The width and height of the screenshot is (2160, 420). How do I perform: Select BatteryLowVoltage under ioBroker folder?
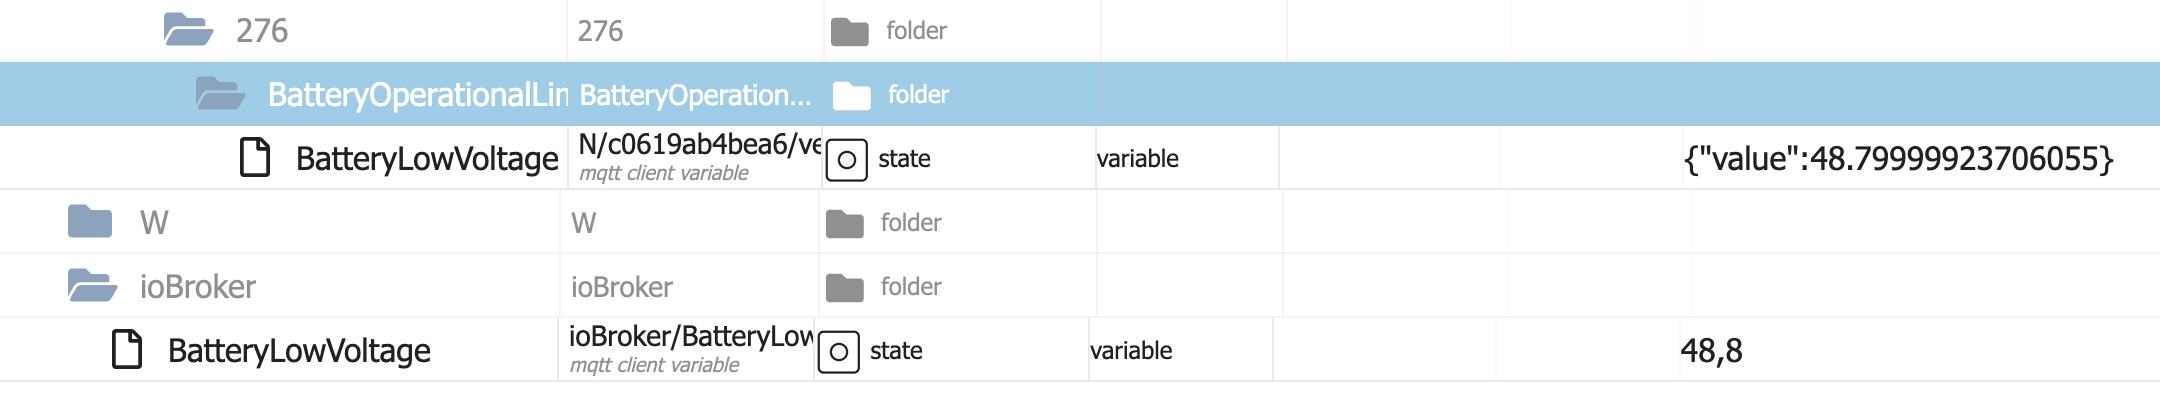coord(299,350)
